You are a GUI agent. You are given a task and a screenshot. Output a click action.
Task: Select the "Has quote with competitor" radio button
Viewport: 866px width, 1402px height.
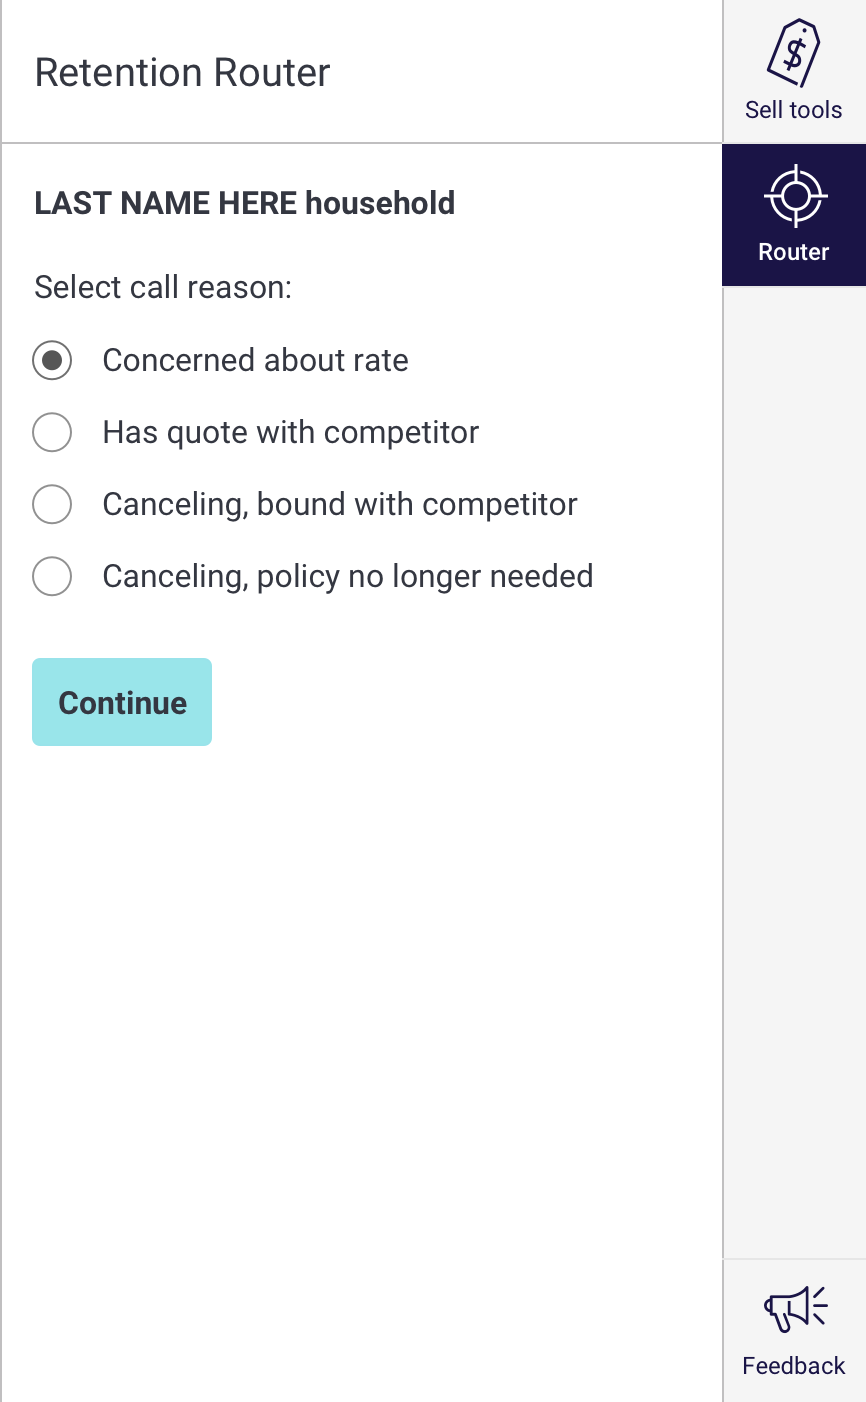point(52,432)
